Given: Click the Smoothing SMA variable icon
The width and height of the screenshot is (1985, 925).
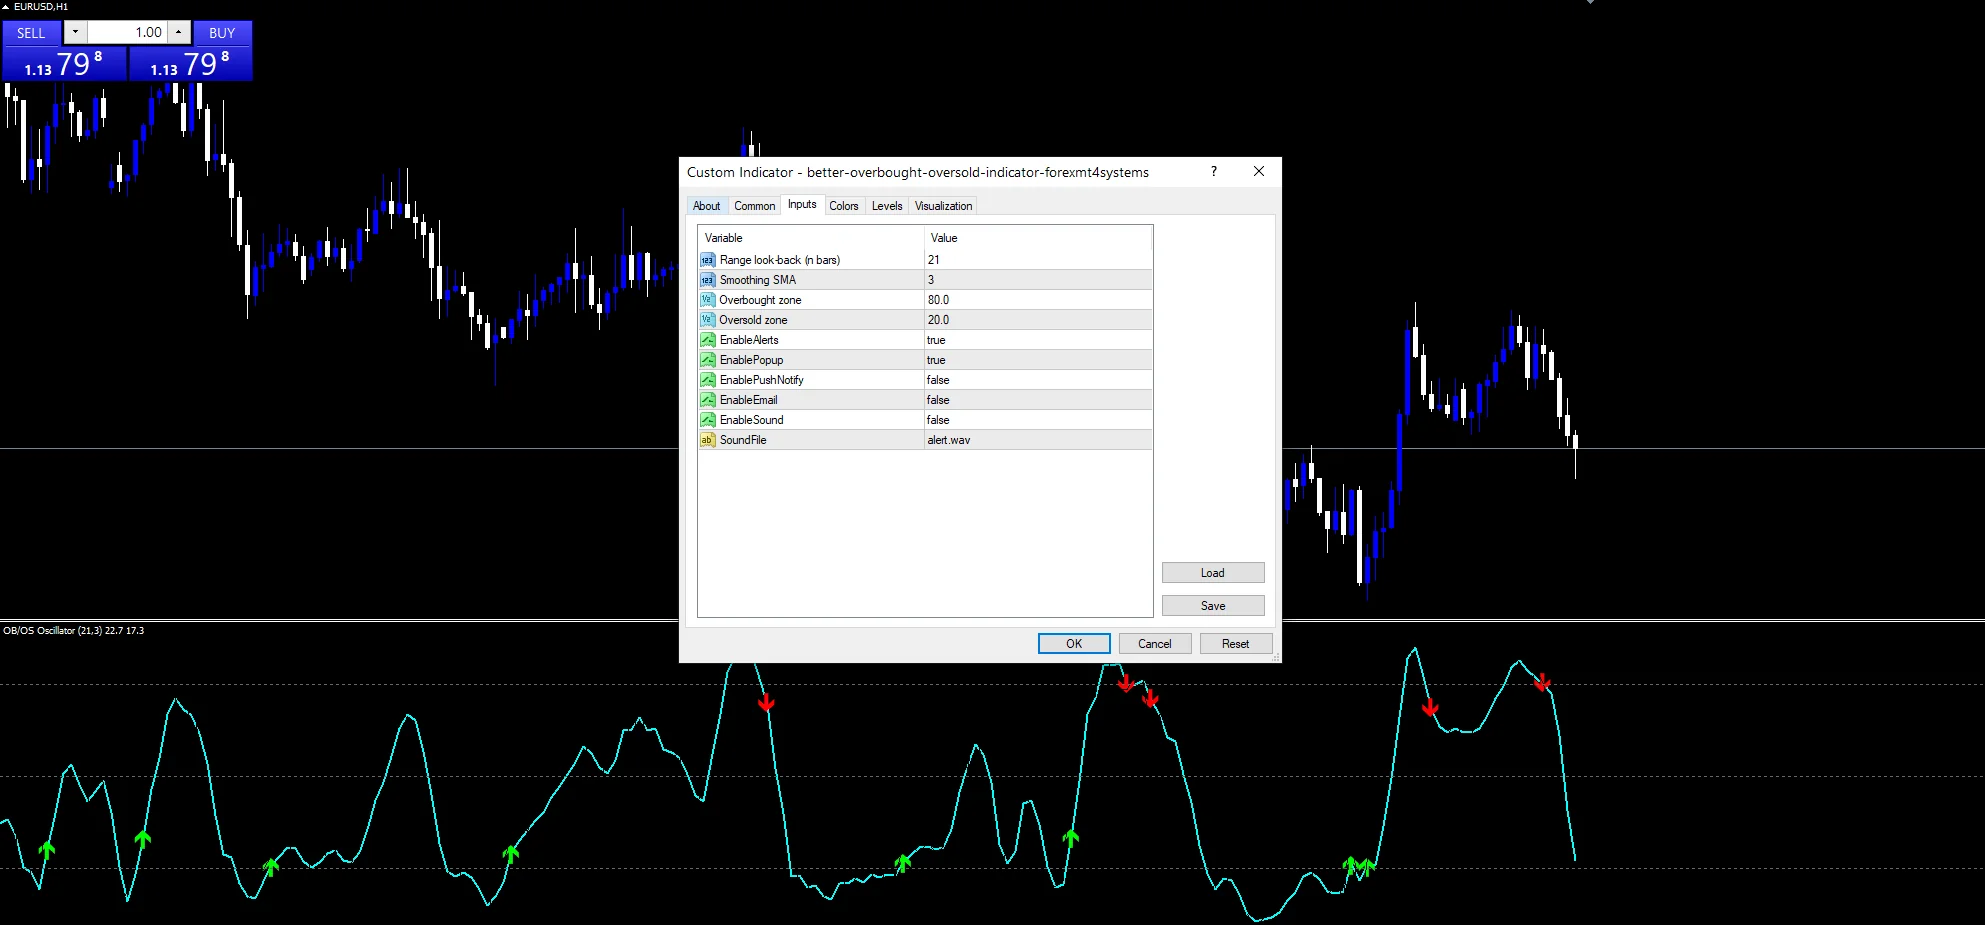Looking at the screenshot, I should click(x=707, y=280).
